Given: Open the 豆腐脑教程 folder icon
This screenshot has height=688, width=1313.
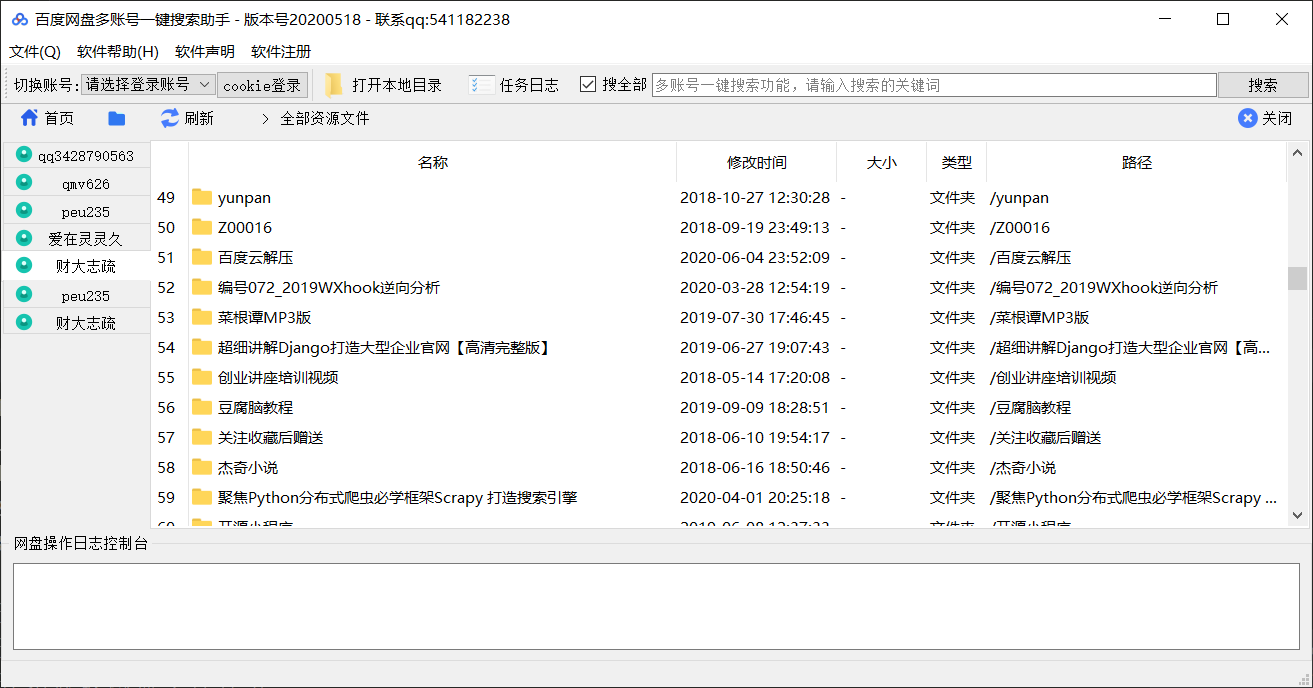Looking at the screenshot, I should [x=201, y=407].
